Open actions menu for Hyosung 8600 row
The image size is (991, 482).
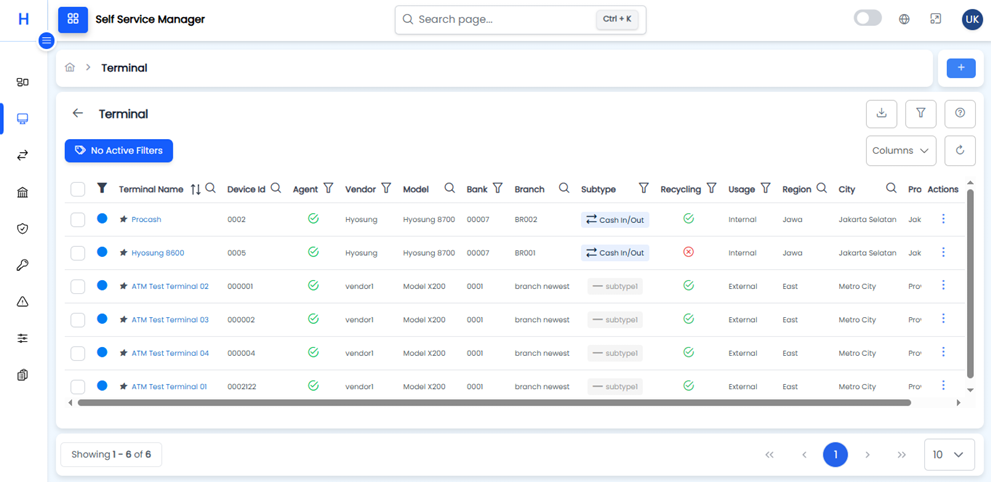point(943,252)
